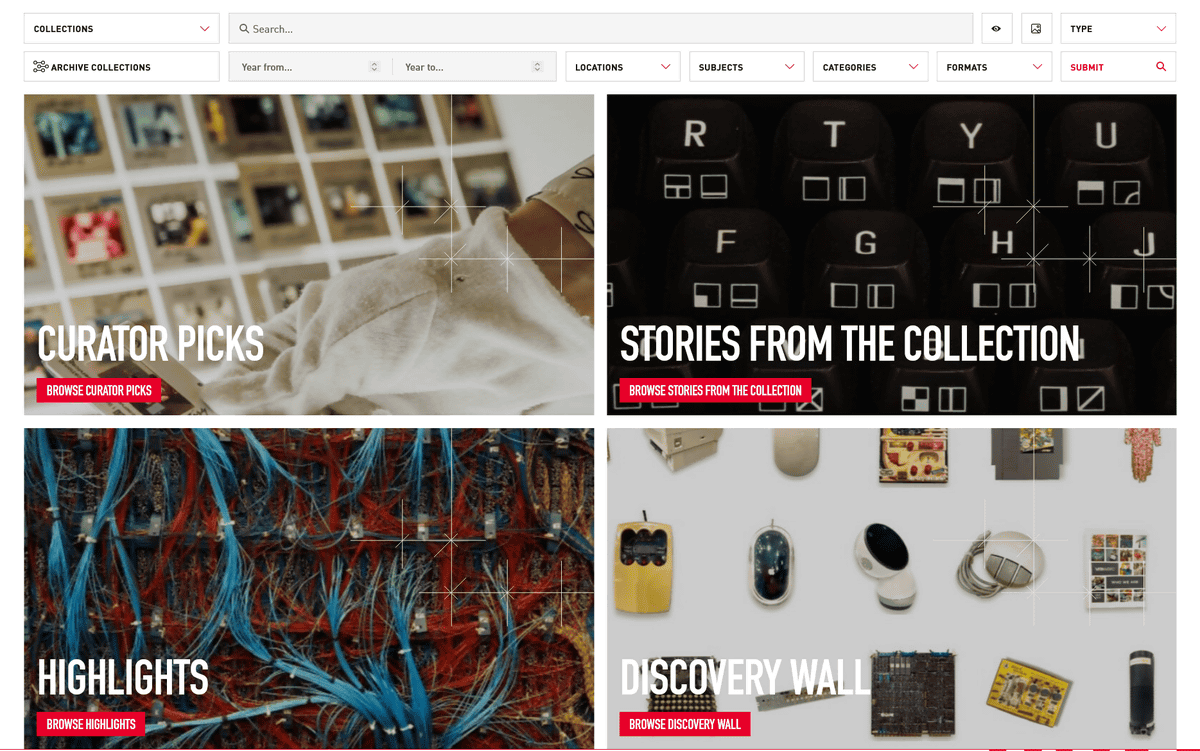Expand the Type dropdown
1200x751 pixels.
(1118, 29)
